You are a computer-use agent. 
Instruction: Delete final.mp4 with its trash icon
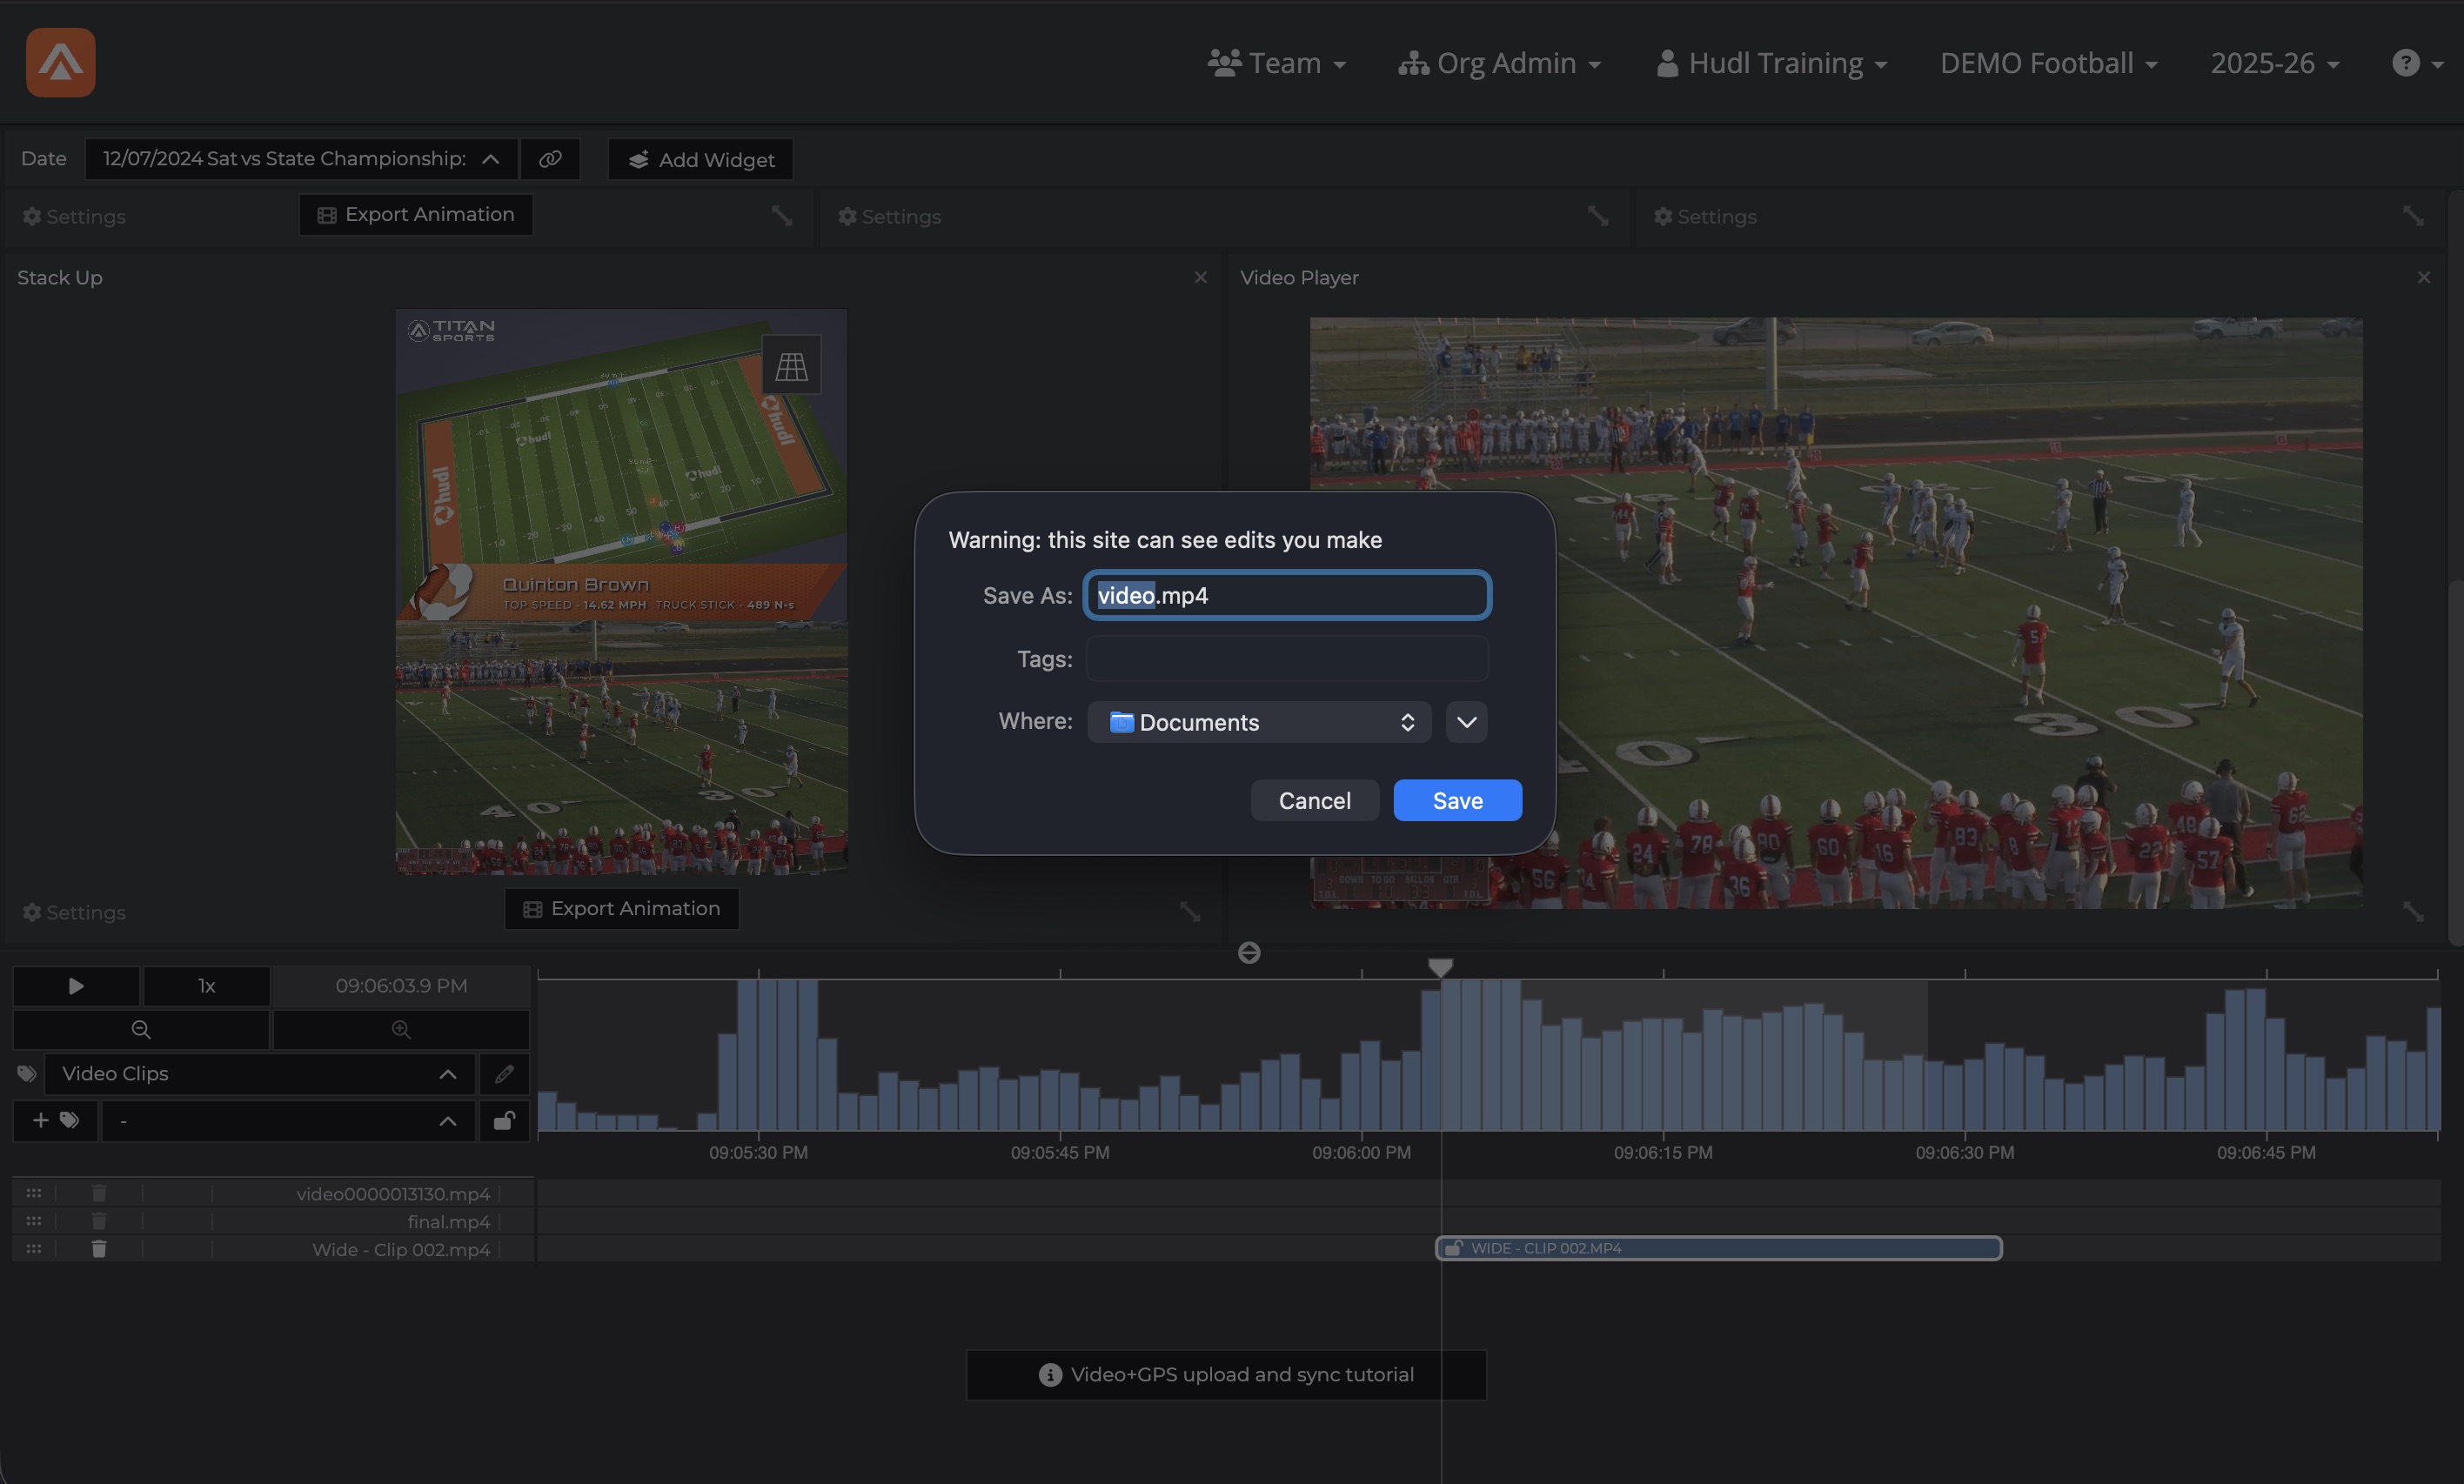(99, 1221)
